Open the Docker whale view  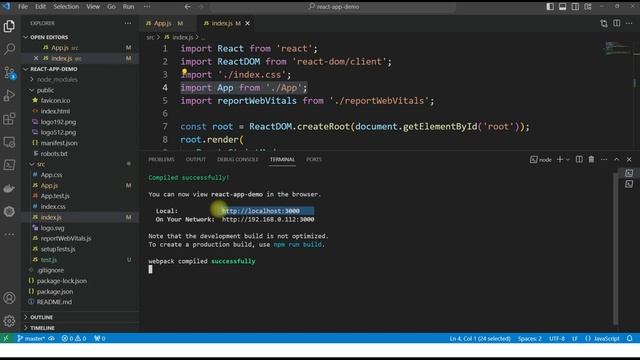[x=9, y=189]
